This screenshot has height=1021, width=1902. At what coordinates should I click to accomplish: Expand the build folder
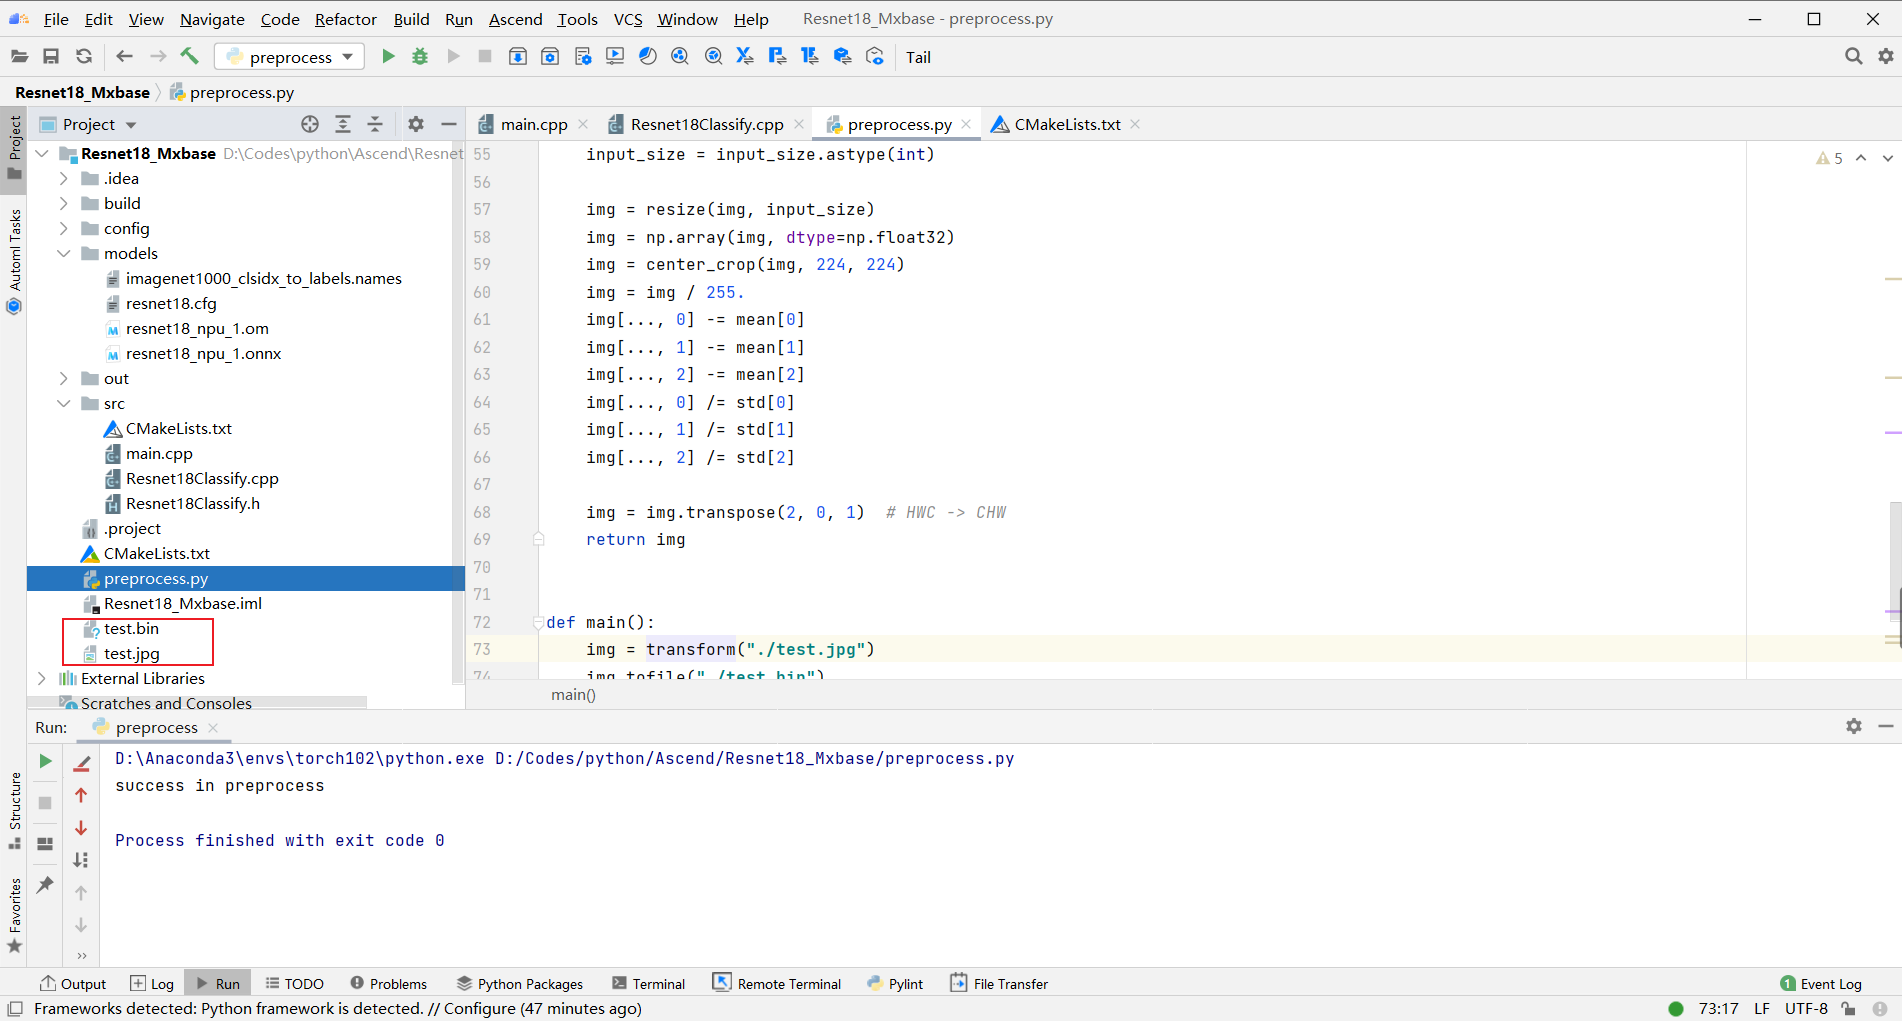click(x=64, y=203)
